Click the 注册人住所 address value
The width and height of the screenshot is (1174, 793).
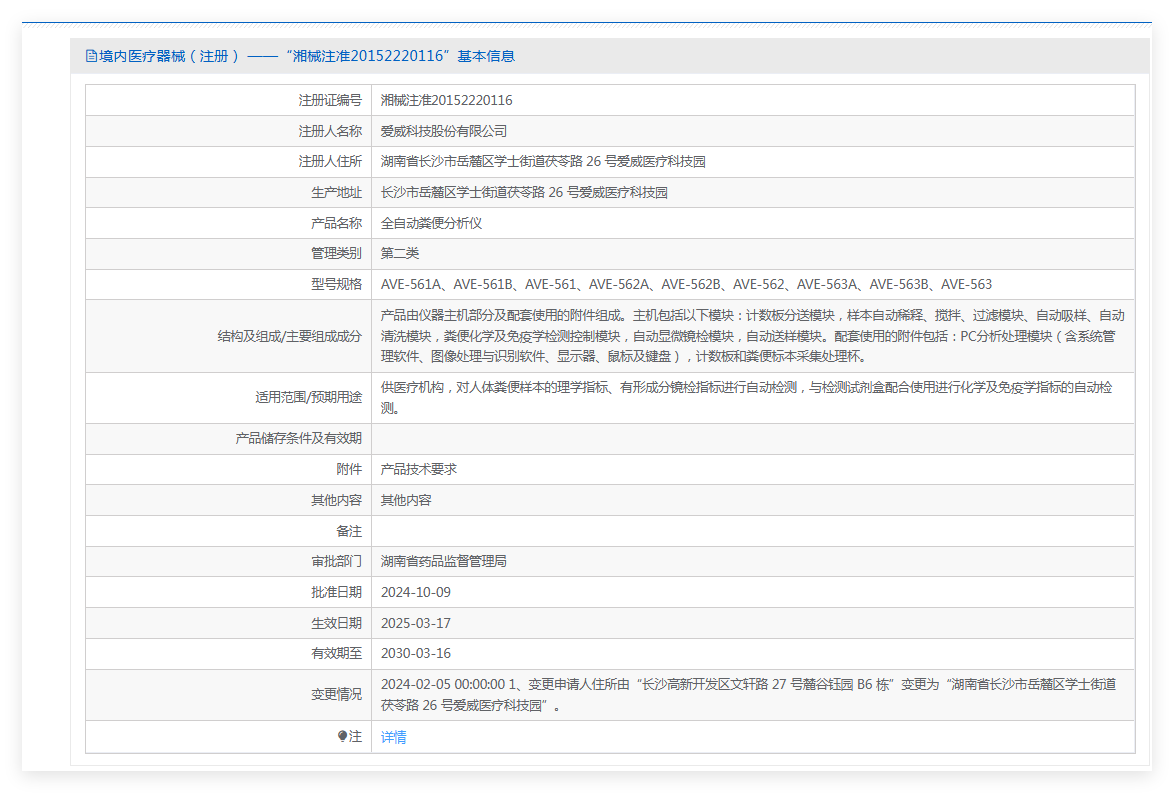click(543, 161)
